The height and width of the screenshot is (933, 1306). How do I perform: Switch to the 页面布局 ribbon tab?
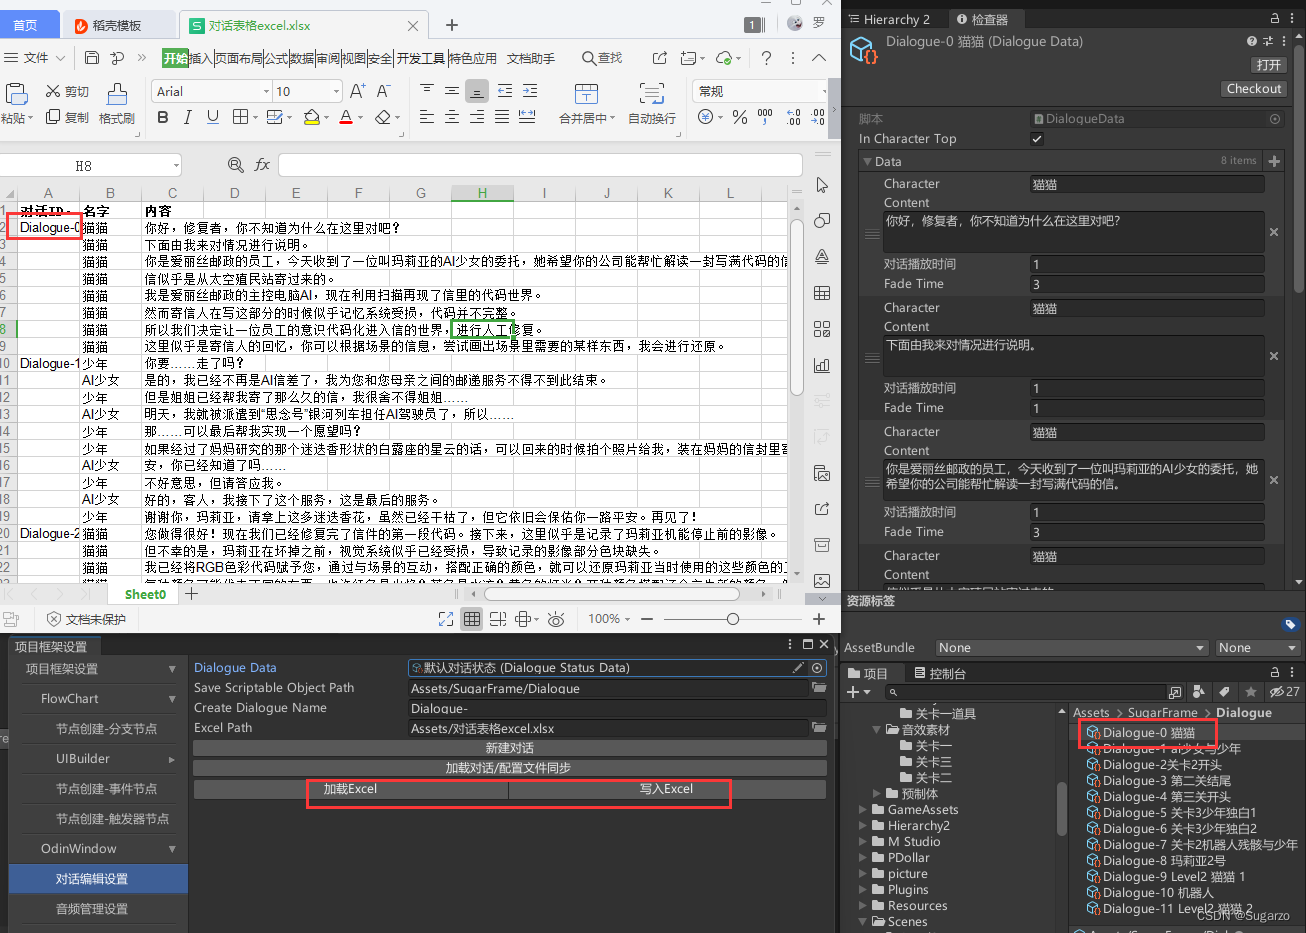238,58
